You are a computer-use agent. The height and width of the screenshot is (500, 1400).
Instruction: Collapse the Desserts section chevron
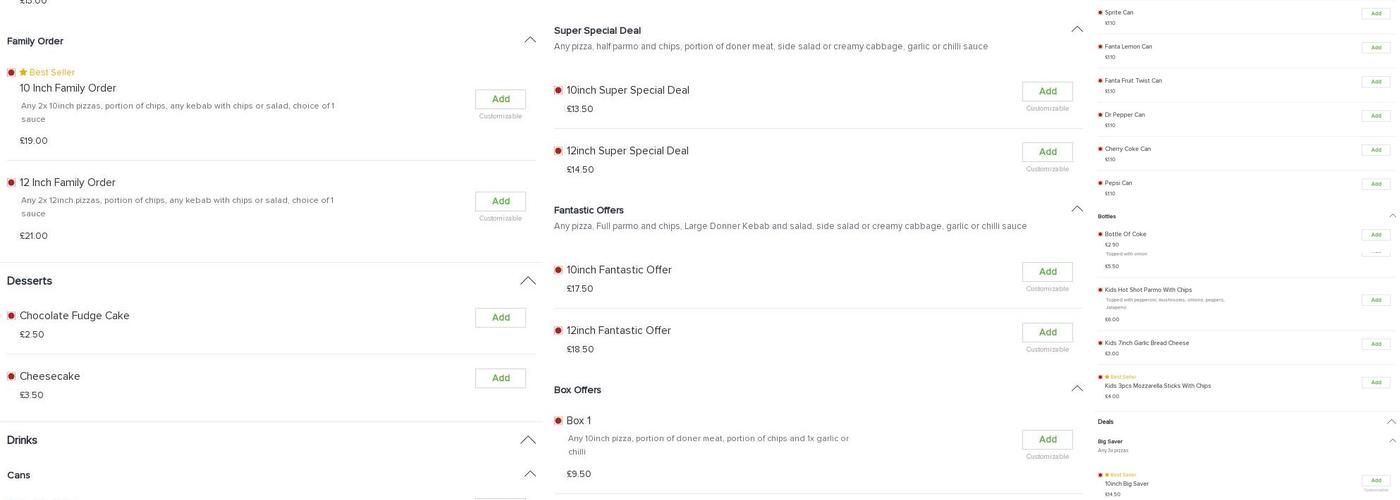(x=528, y=281)
